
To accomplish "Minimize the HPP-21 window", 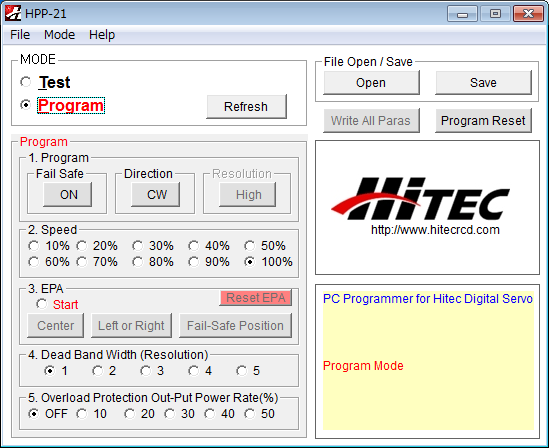I will tap(463, 14).
